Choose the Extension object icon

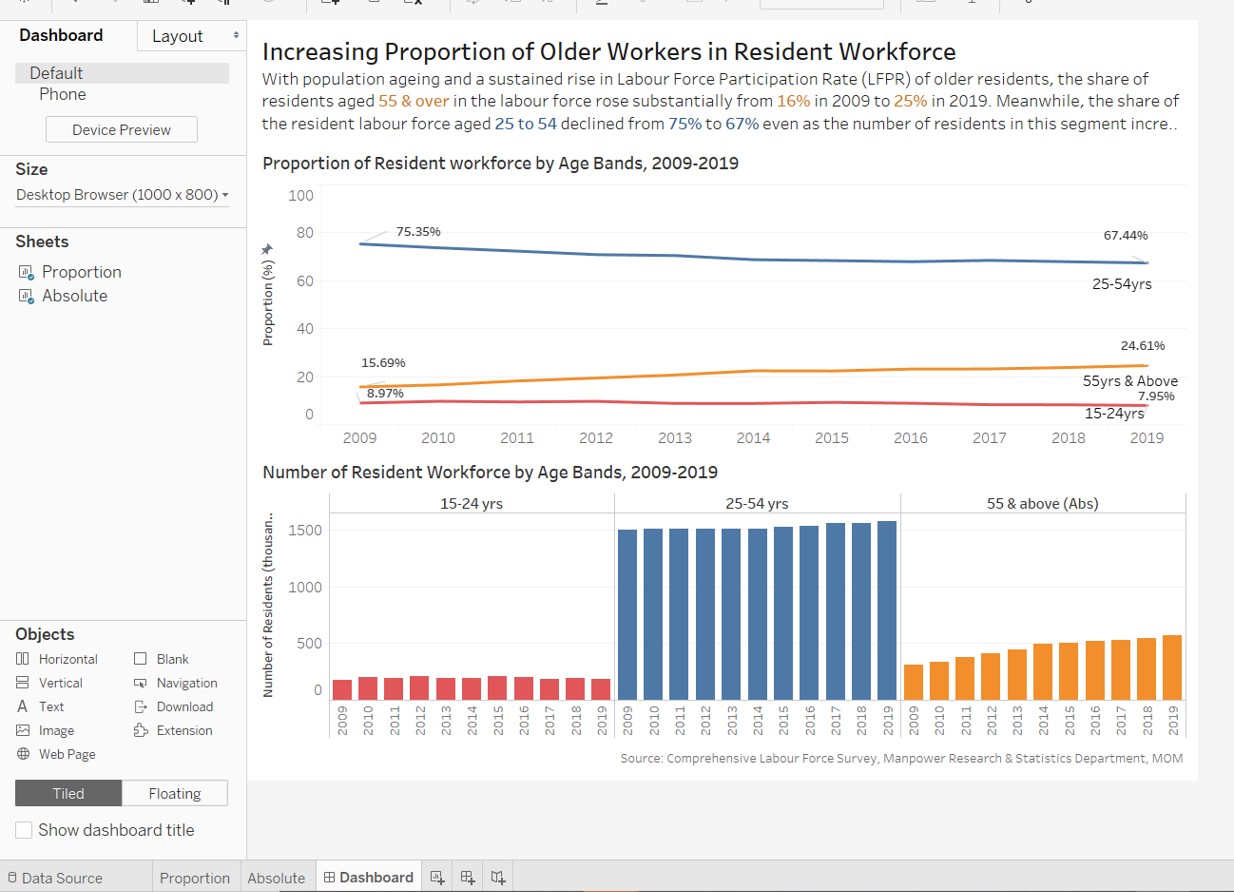[x=141, y=731]
